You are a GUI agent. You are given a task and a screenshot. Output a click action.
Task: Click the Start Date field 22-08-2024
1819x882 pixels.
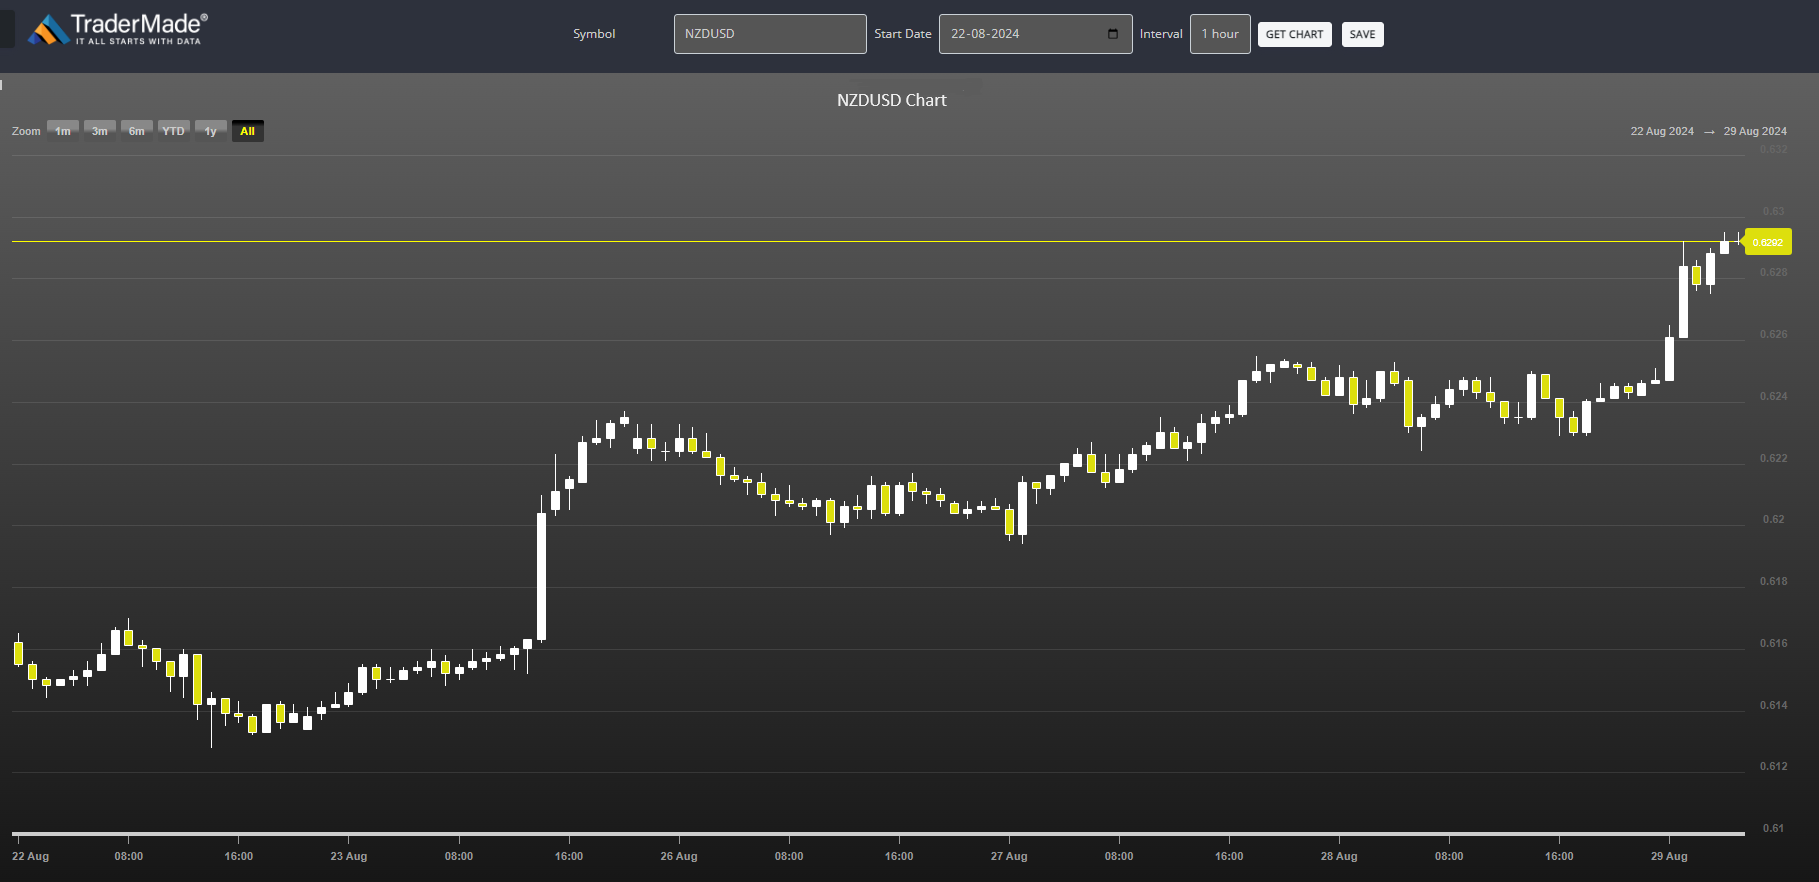[1035, 34]
